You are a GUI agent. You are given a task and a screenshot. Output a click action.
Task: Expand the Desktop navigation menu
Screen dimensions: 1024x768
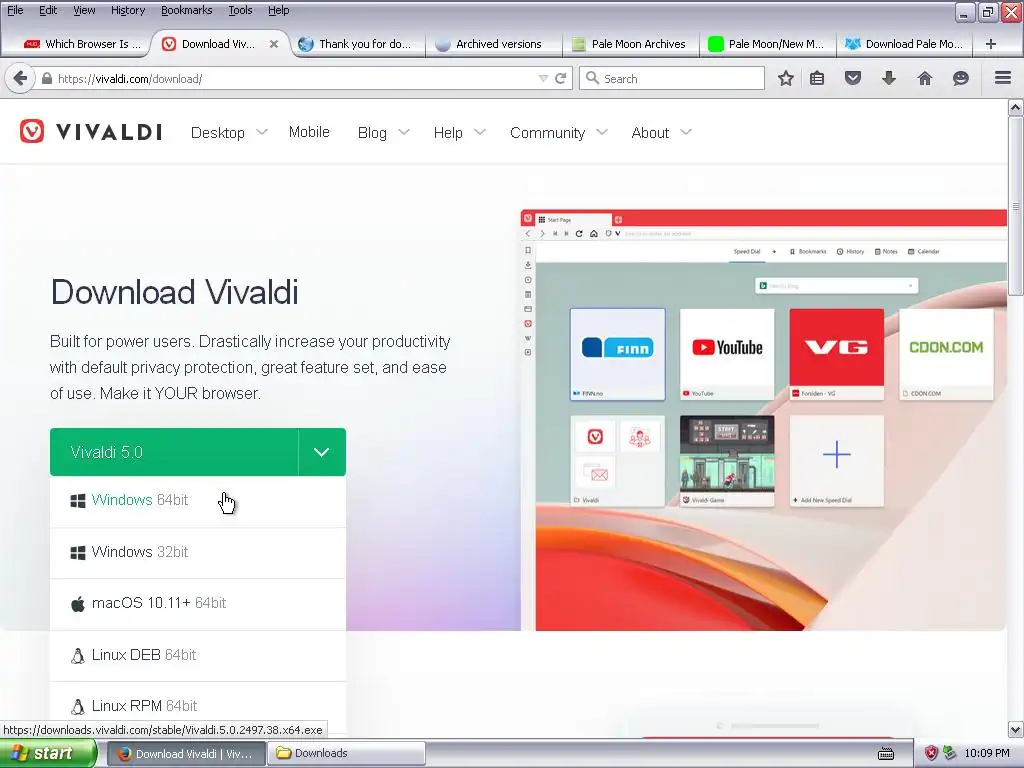pos(229,133)
